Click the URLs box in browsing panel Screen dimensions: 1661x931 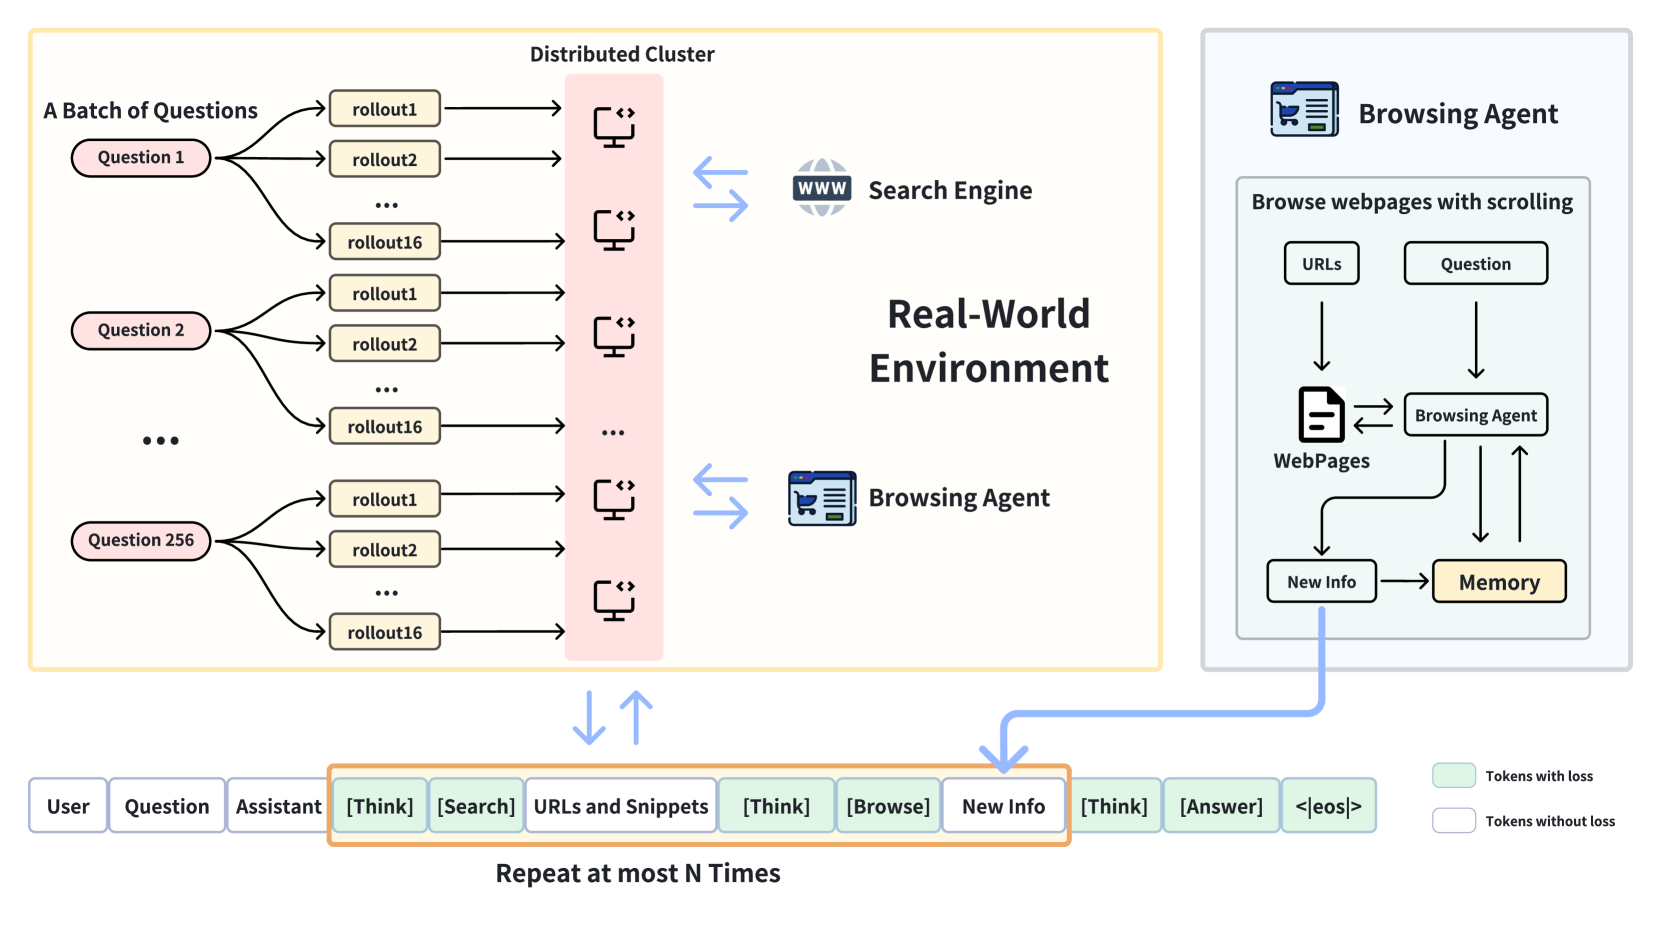(x=1321, y=263)
